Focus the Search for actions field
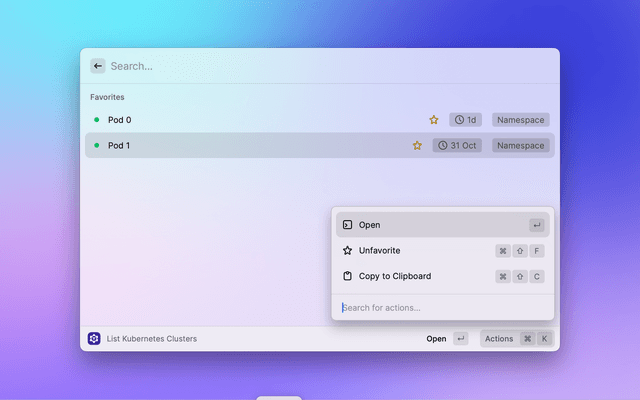 coord(440,307)
